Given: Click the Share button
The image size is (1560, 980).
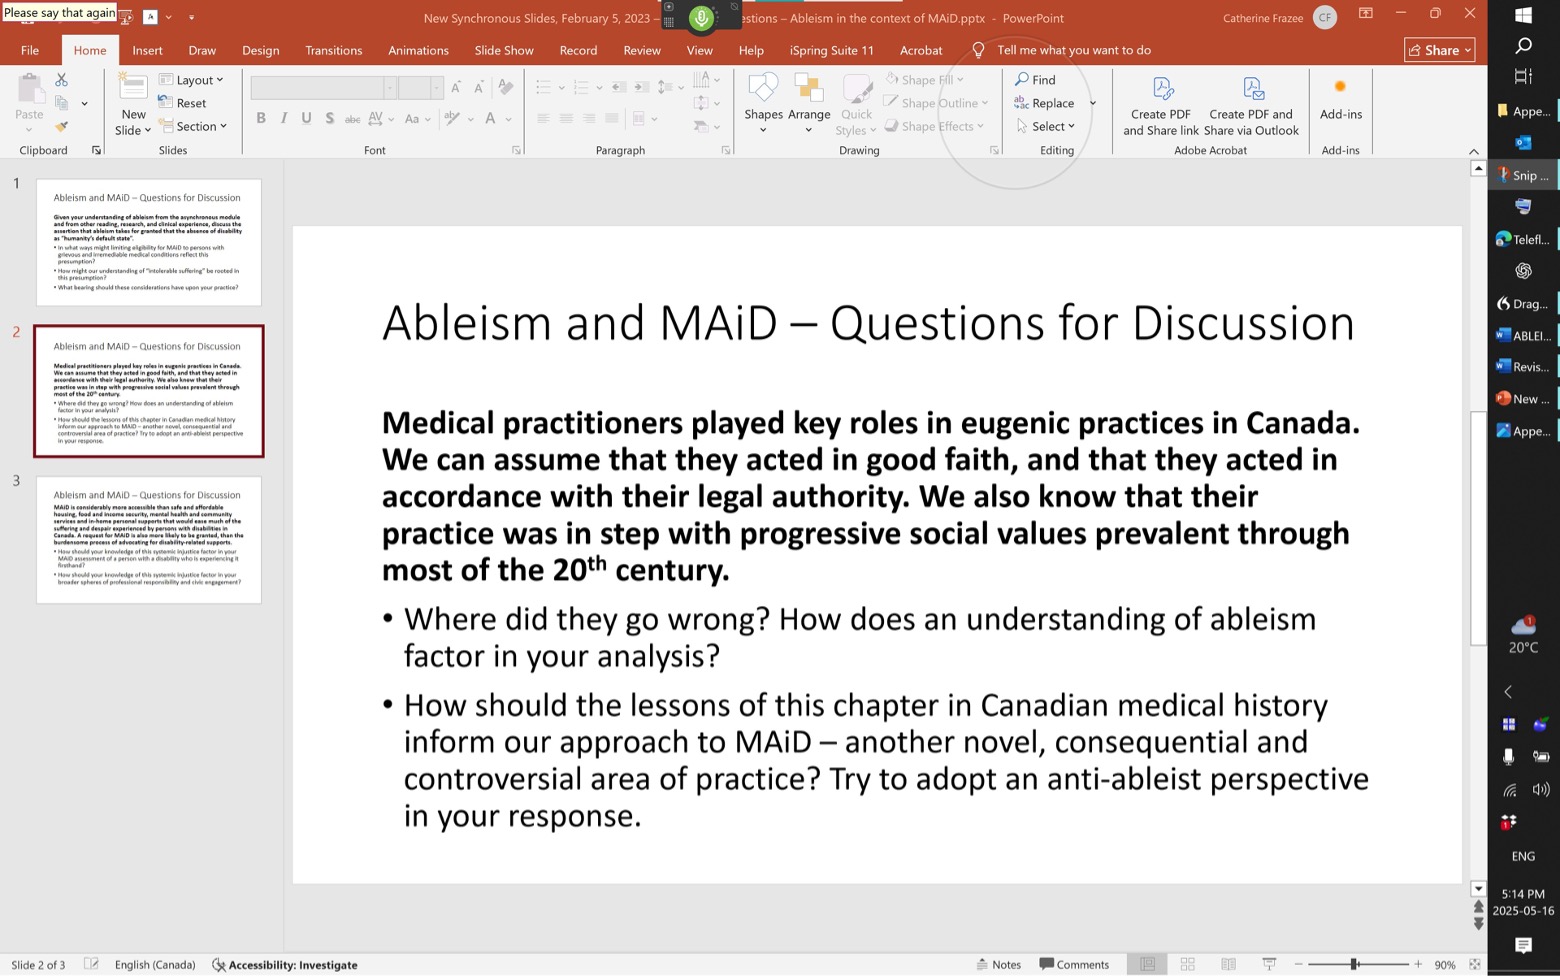Looking at the screenshot, I should point(1440,50).
